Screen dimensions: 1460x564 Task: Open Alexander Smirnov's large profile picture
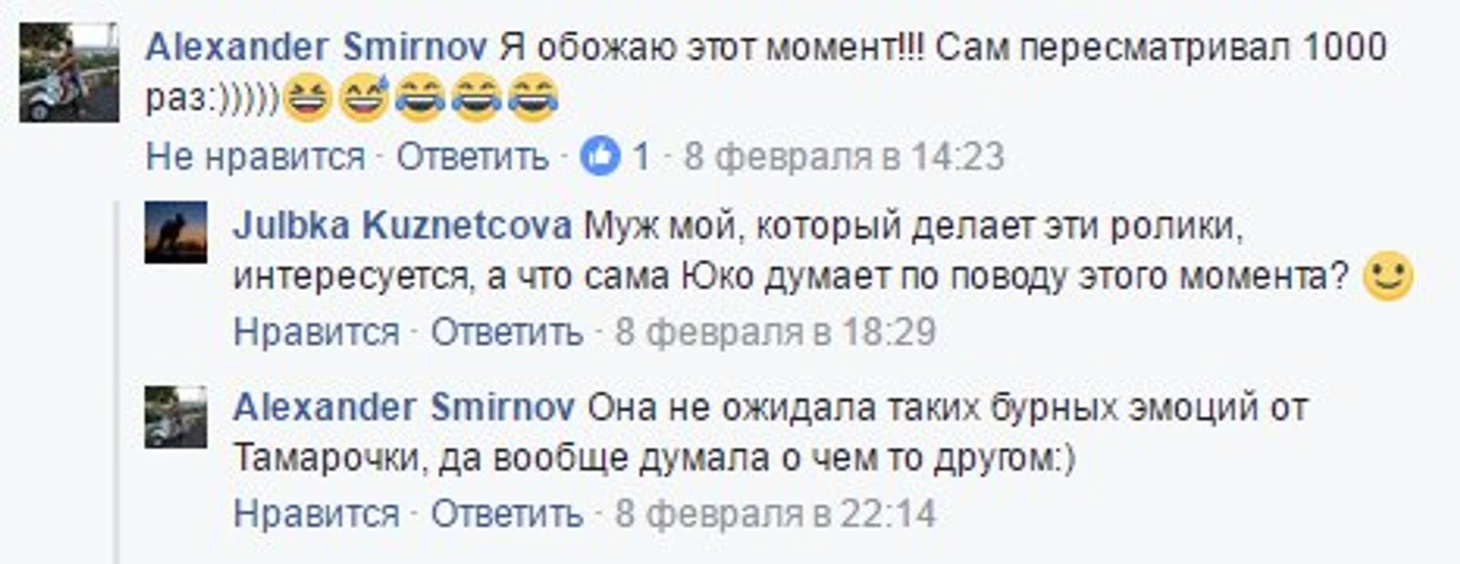[69, 72]
